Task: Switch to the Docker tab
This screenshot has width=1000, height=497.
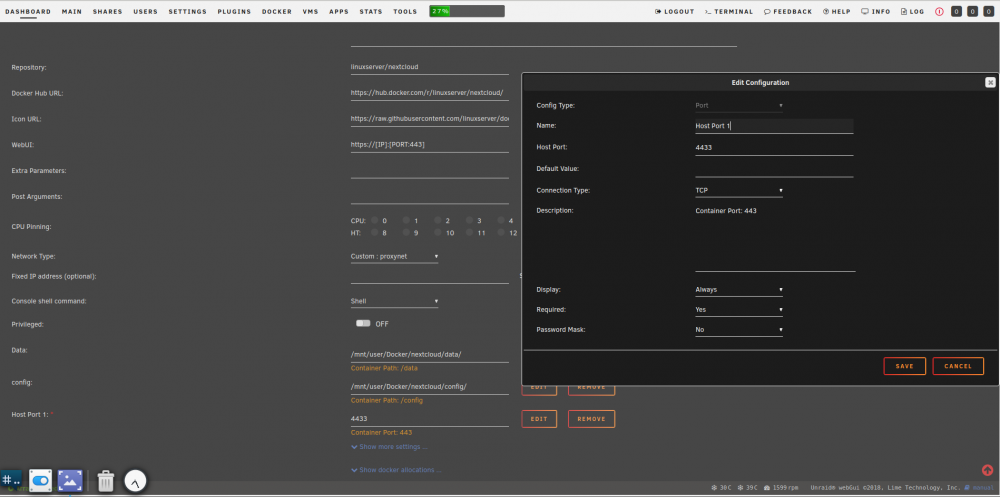Action: [277, 11]
